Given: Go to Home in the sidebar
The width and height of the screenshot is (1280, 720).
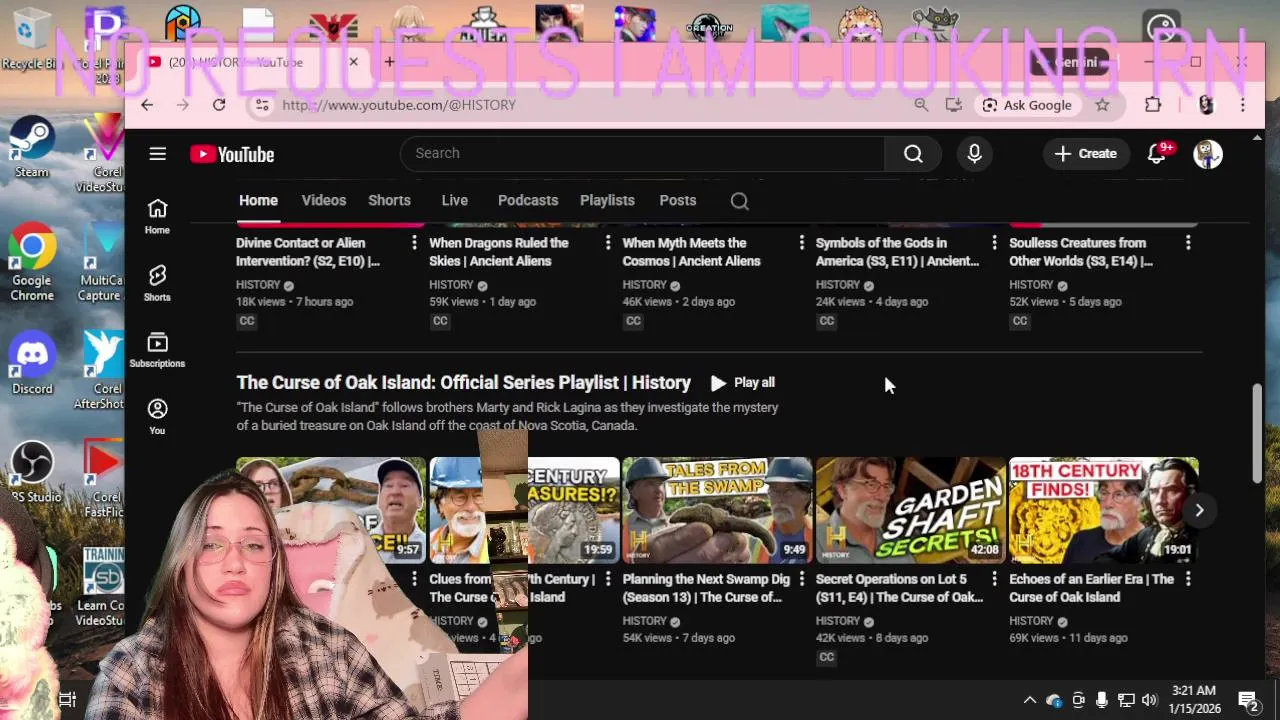Looking at the screenshot, I should tap(157, 215).
